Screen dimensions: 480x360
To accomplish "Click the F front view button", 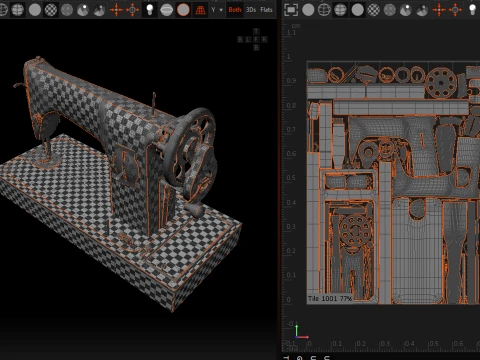I will (x=256, y=39).
